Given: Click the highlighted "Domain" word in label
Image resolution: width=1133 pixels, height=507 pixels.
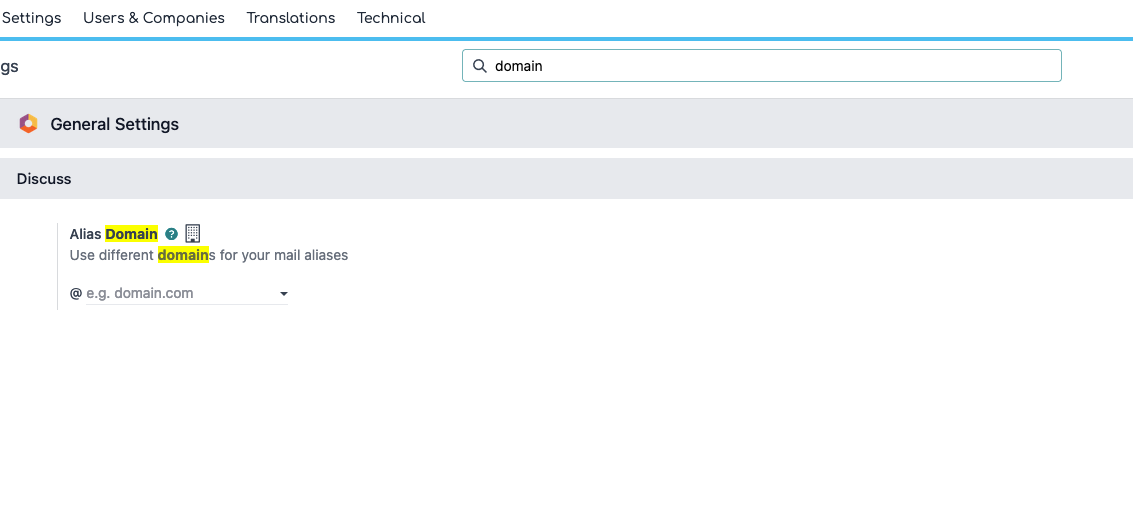Looking at the screenshot, I should [x=131, y=234].
